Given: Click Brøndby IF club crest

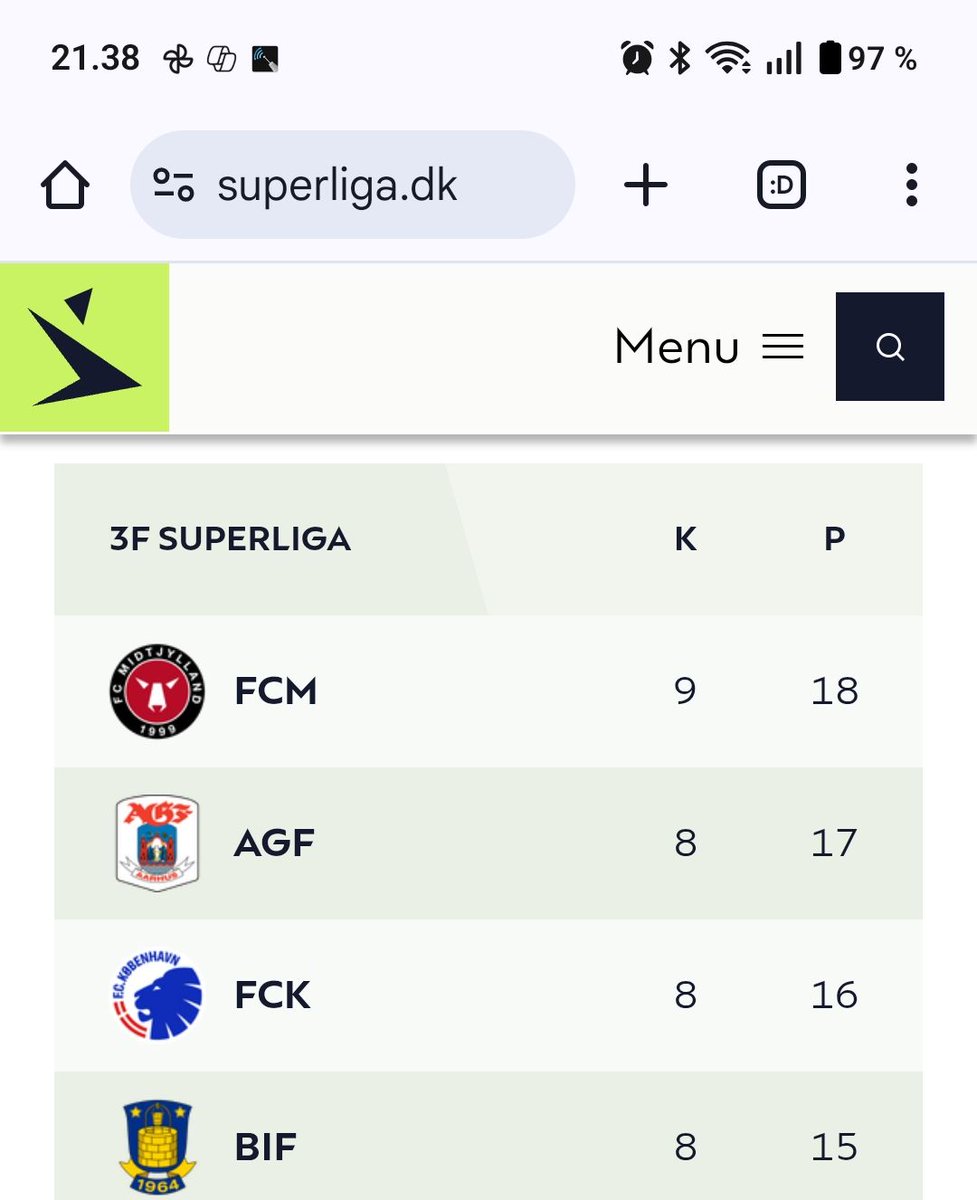Looking at the screenshot, I should pyautogui.click(x=157, y=1147).
